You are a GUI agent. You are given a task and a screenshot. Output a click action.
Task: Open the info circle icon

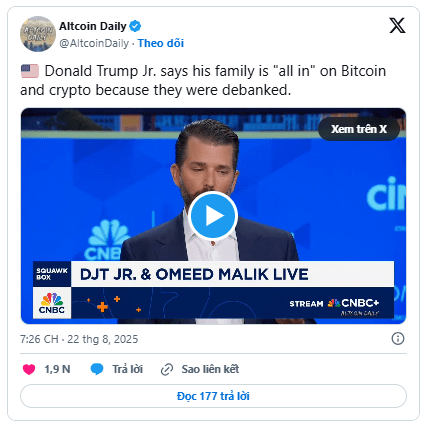[x=398, y=339]
